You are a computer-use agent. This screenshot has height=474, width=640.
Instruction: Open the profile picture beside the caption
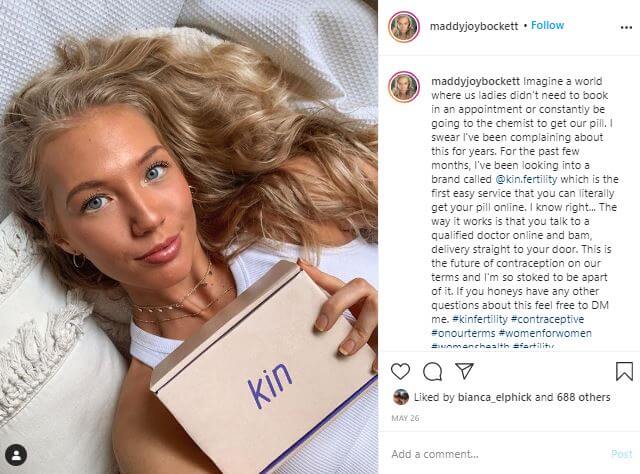click(404, 86)
